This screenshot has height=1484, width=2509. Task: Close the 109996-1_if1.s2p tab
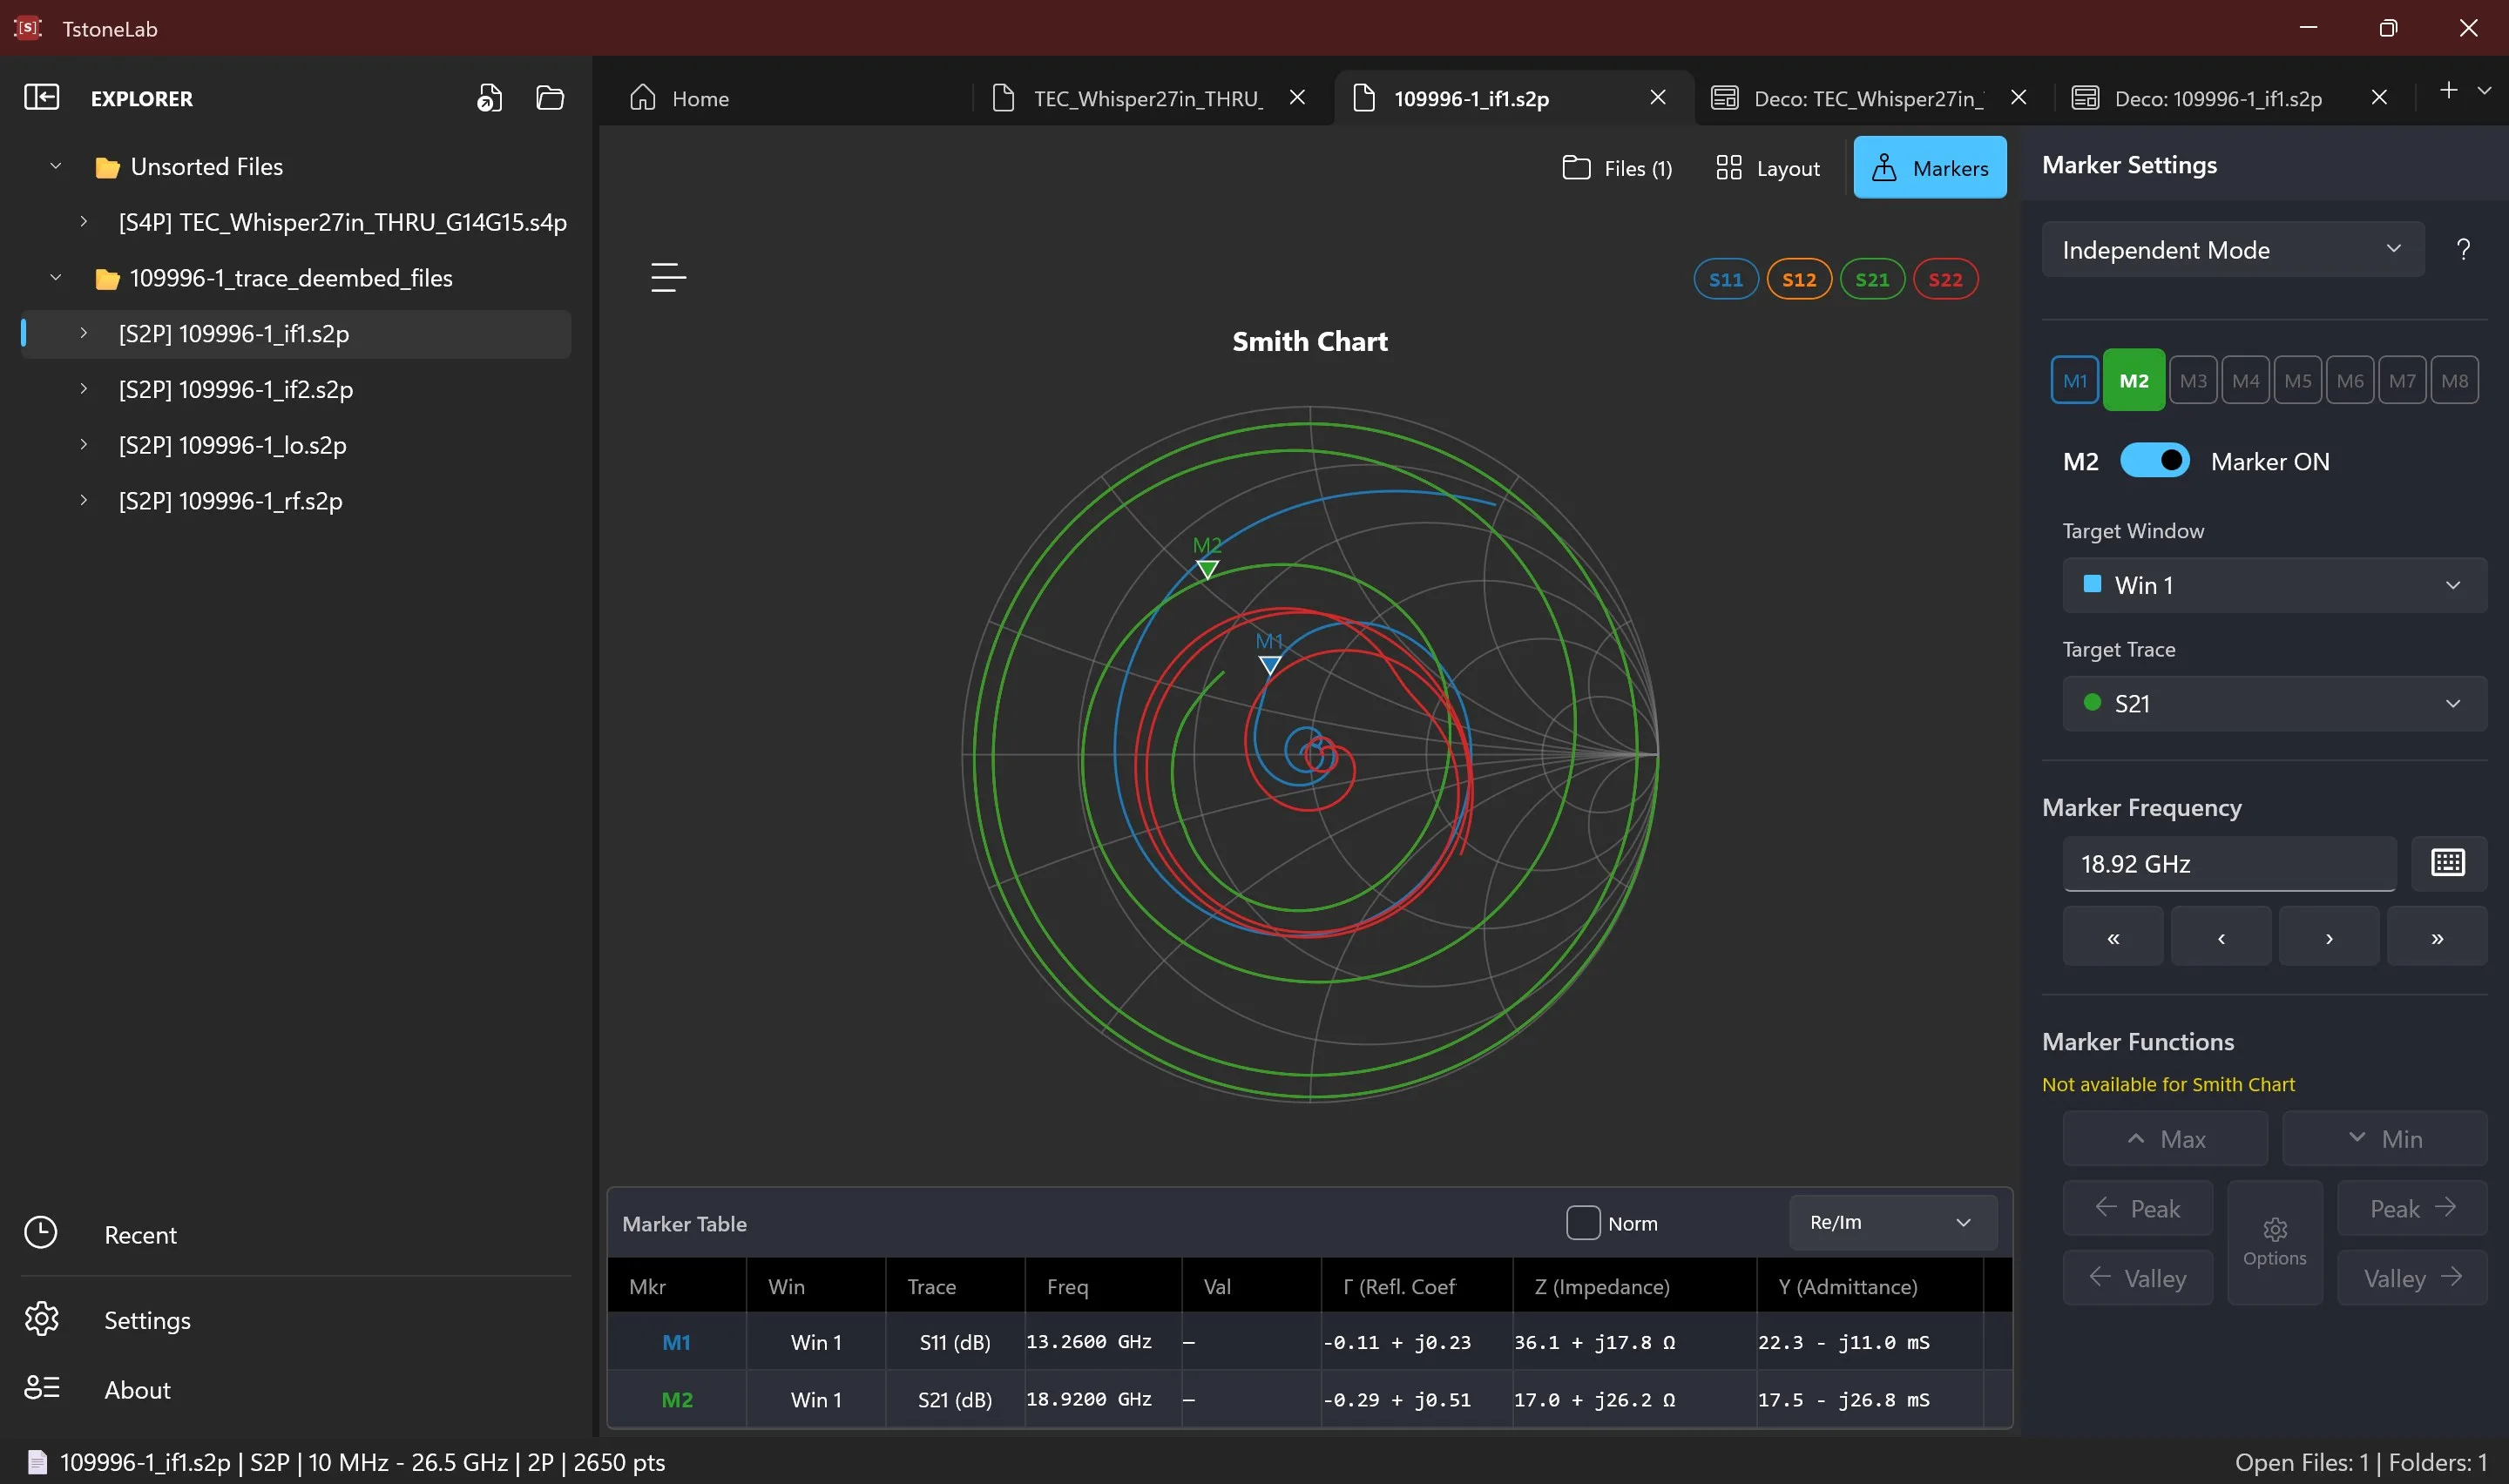[1657, 97]
